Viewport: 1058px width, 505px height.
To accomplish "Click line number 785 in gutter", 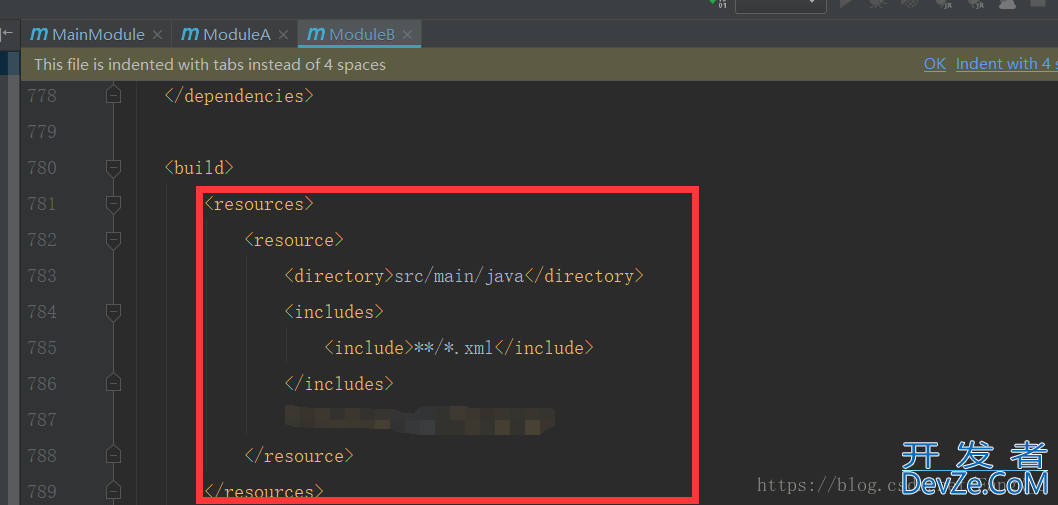I will tap(42, 348).
